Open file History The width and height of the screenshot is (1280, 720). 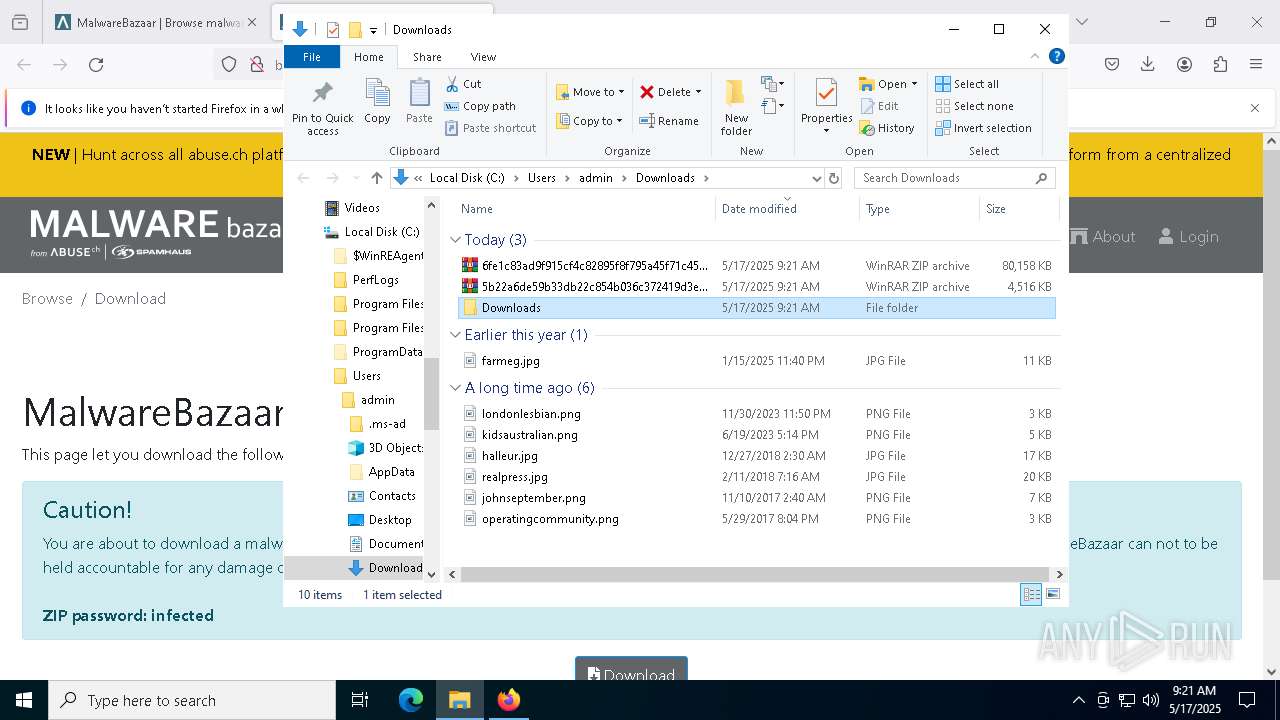click(x=887, y=128)
